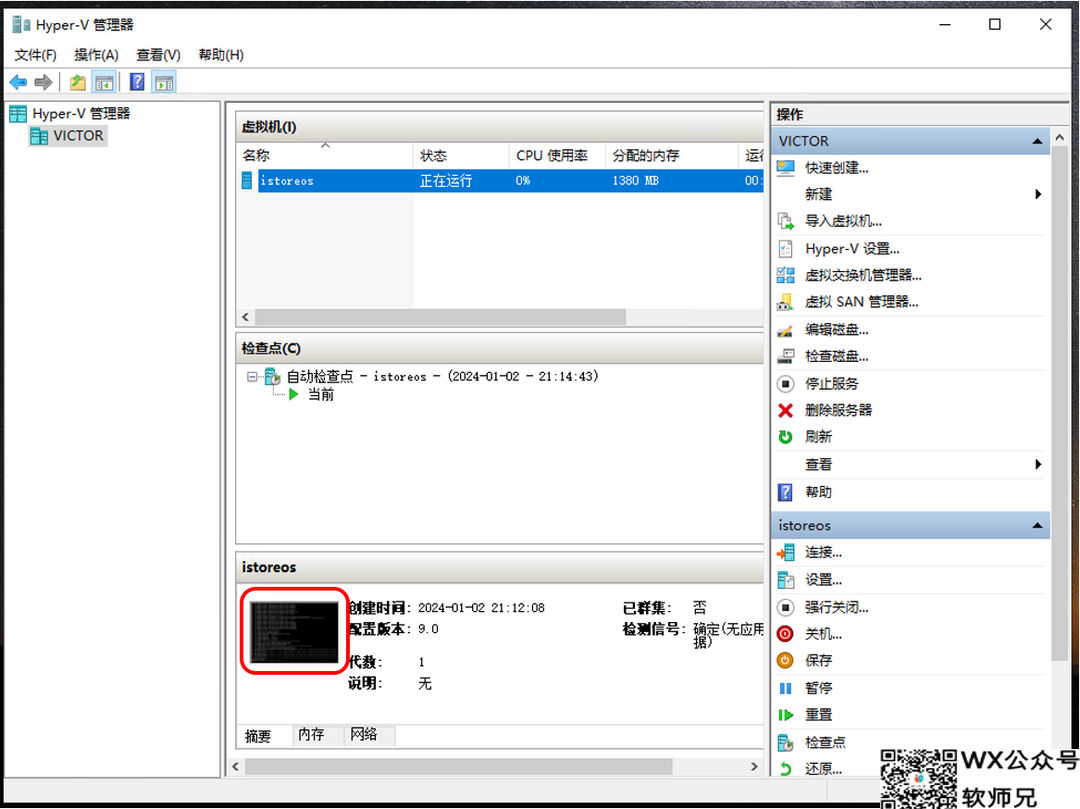Viewport: 1080px width, 809px height.
Task: Click the blue Help toolbar icon
Action: coord(137,83)
